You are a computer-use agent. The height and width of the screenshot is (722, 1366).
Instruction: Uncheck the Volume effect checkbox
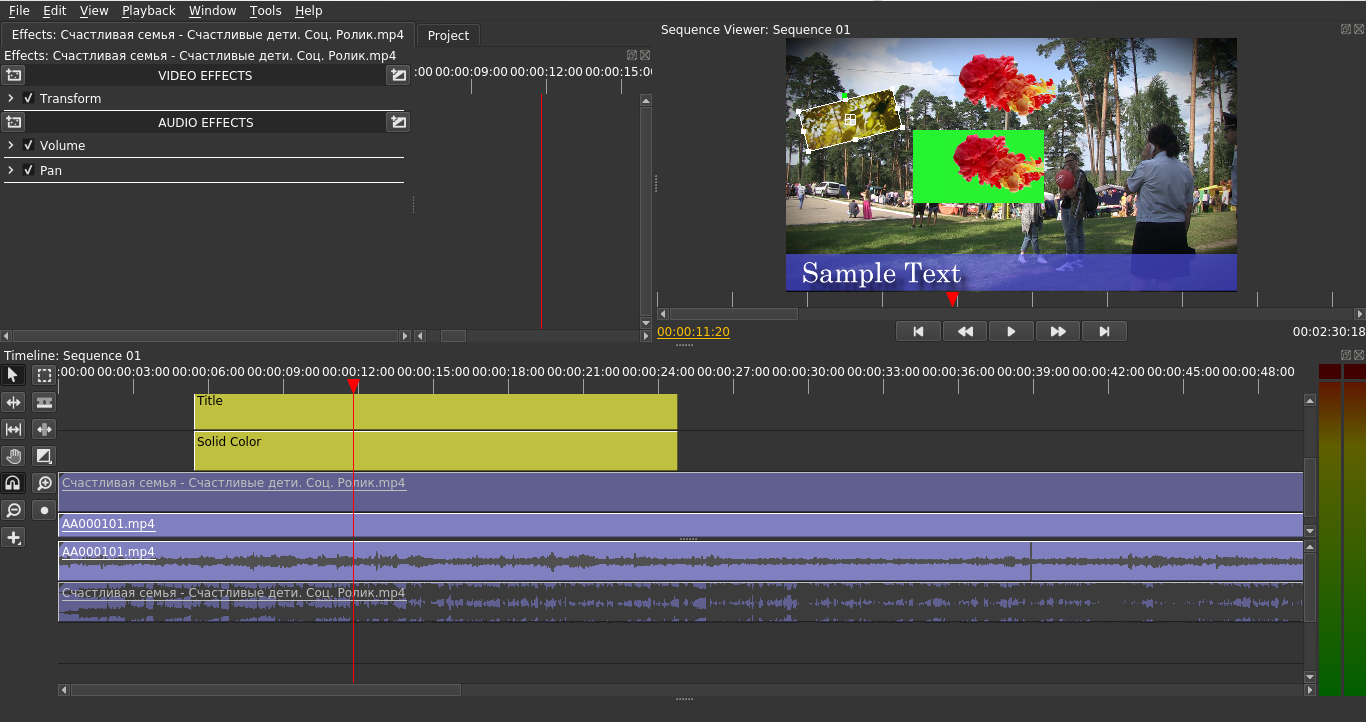29,145
